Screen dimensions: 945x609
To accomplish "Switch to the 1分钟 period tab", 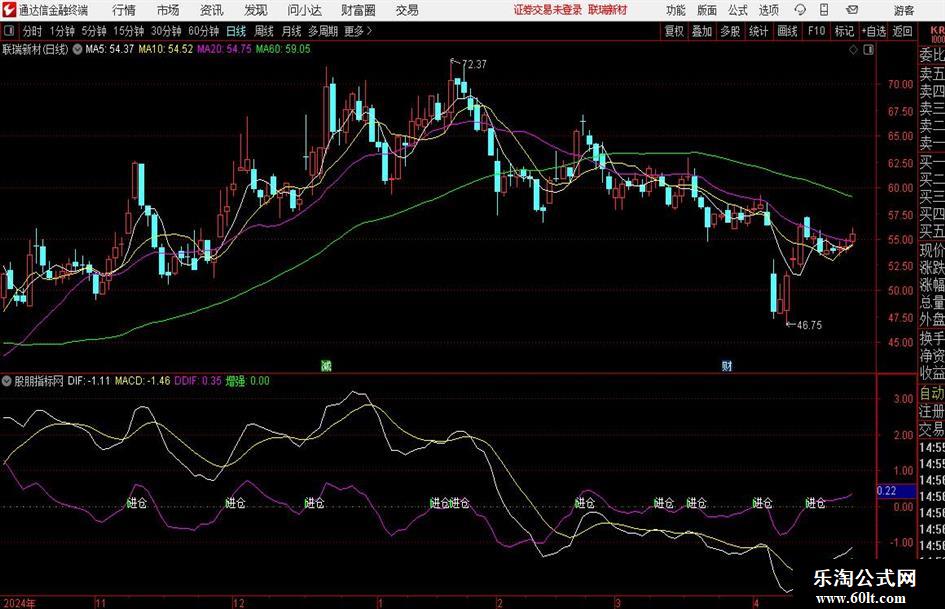I will 62,31.
